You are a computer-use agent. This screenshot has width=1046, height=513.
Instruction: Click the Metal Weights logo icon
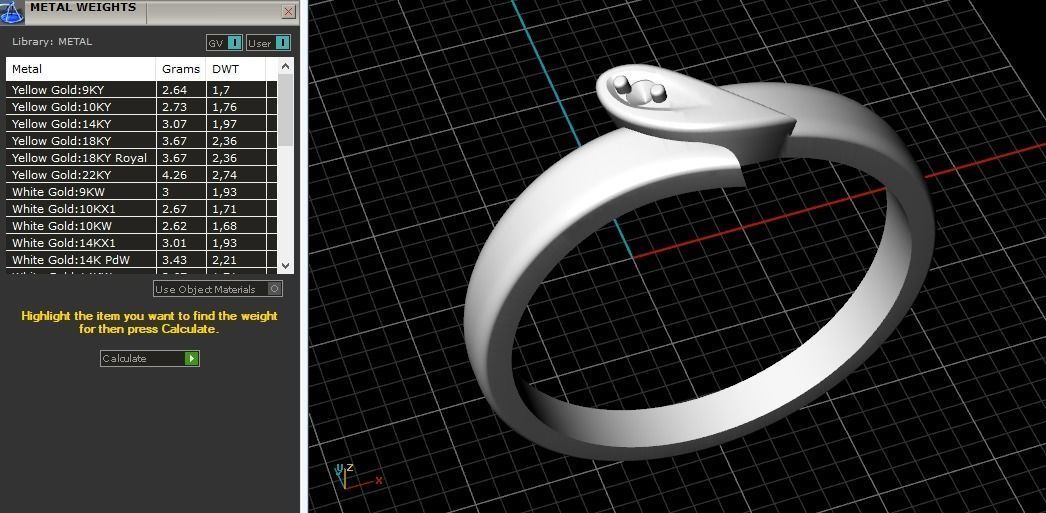[11, 11]
